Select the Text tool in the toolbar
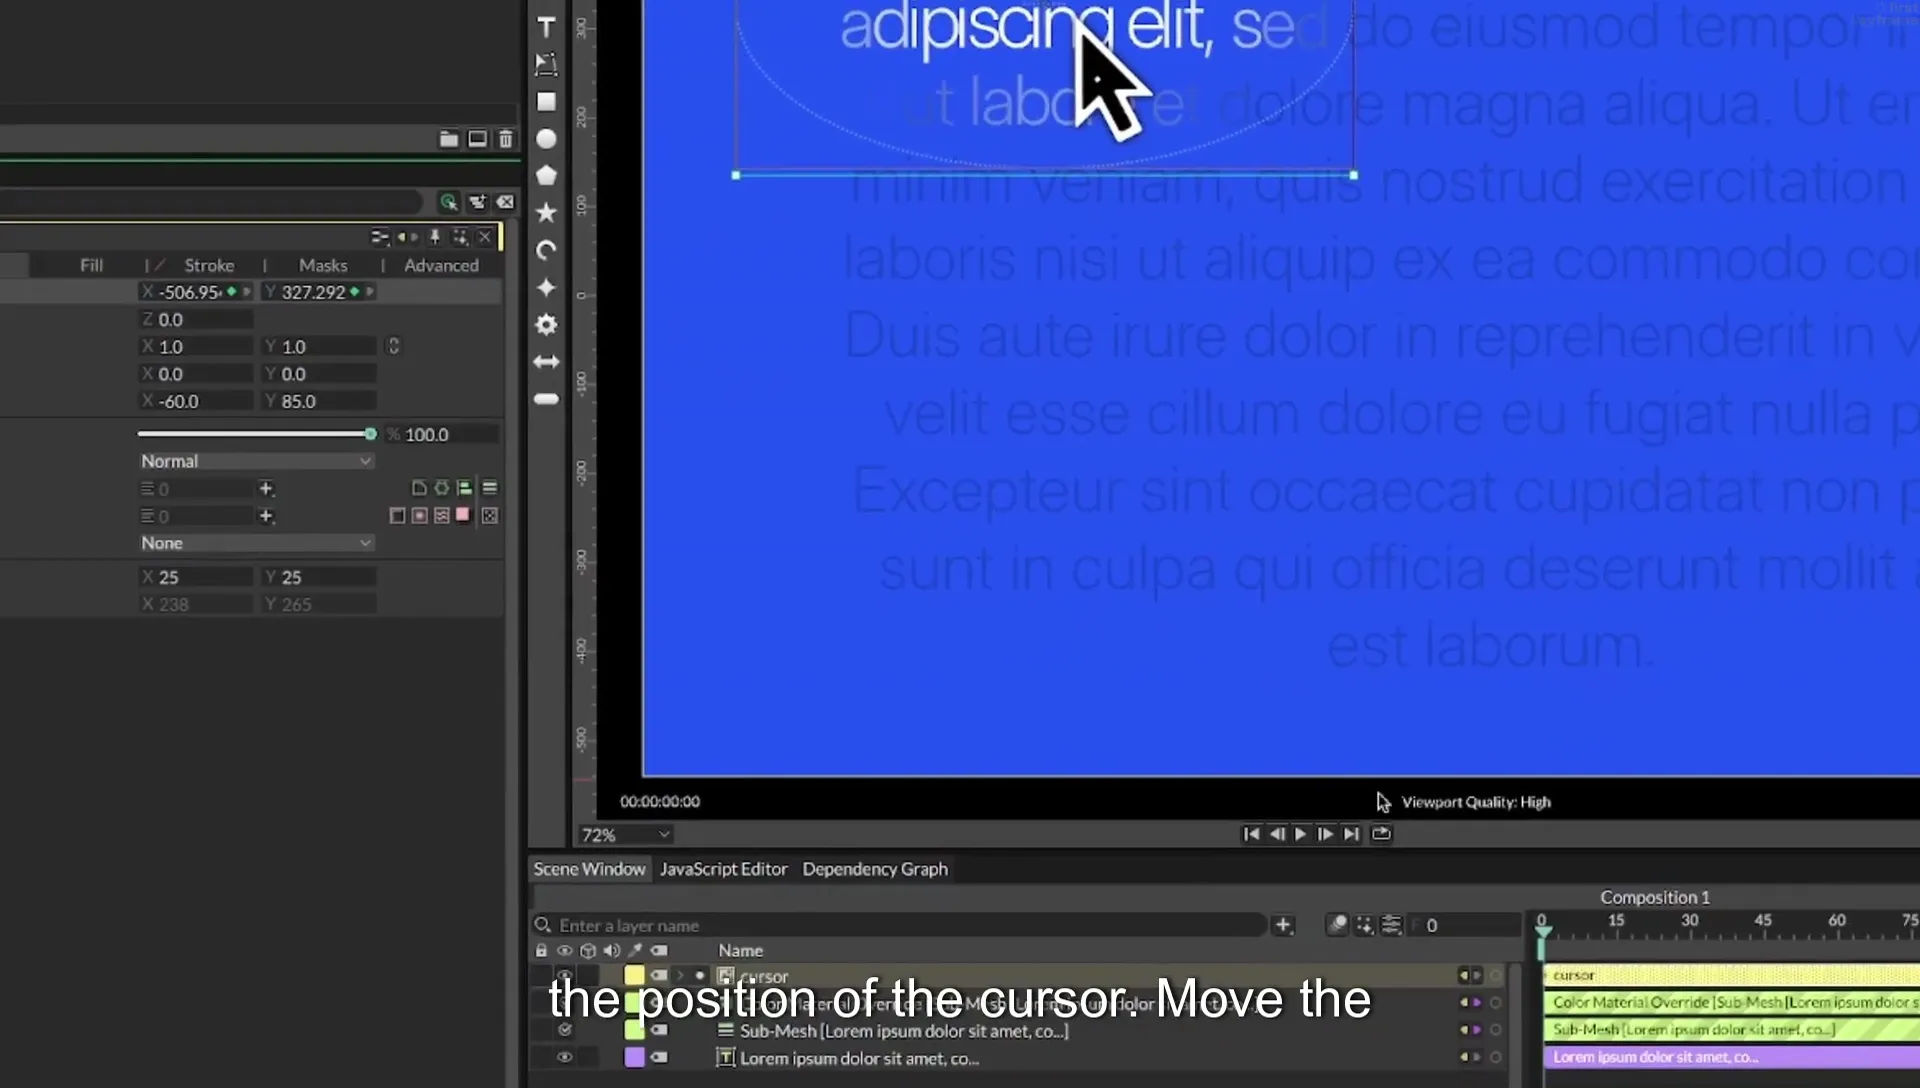1920x1088 pixels. (546, 28)
